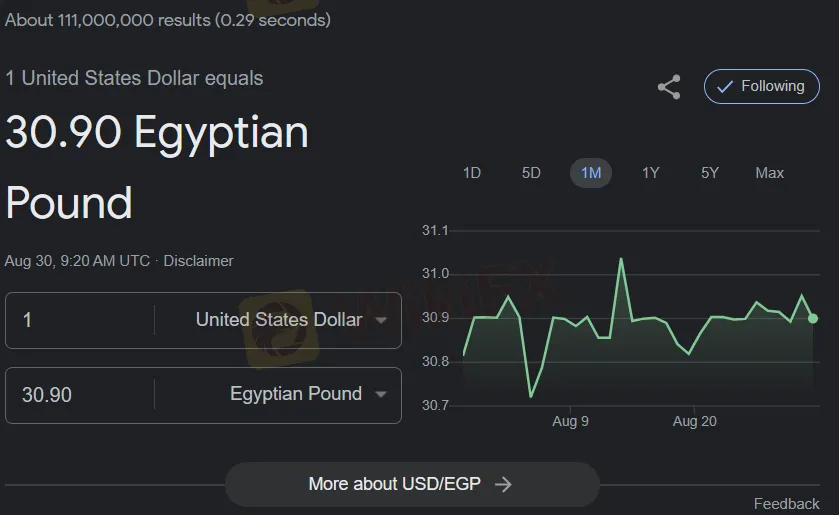
Task: Click the share icon
Action: 669,87
